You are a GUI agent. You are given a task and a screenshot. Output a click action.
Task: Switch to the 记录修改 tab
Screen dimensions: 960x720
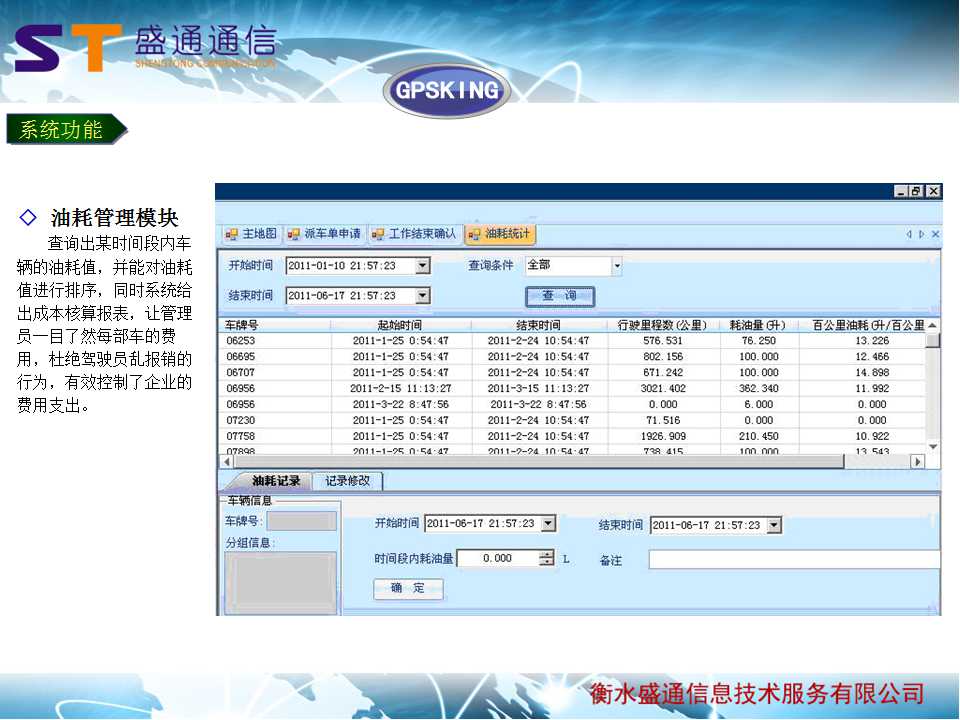347,481
